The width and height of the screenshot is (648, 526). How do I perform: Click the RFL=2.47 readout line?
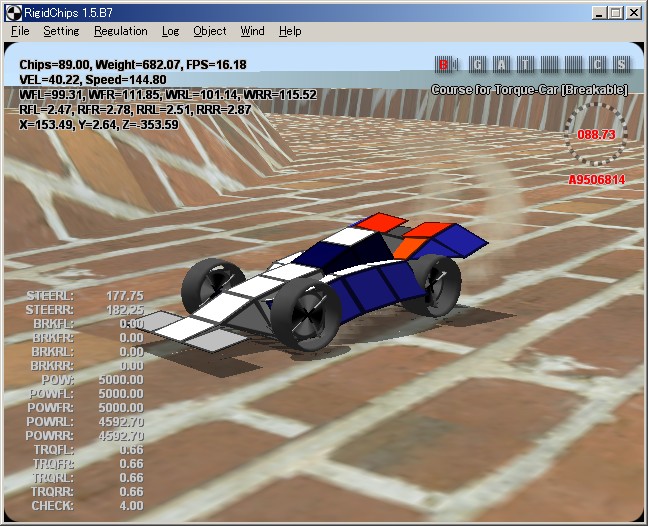tap(135, 109)
